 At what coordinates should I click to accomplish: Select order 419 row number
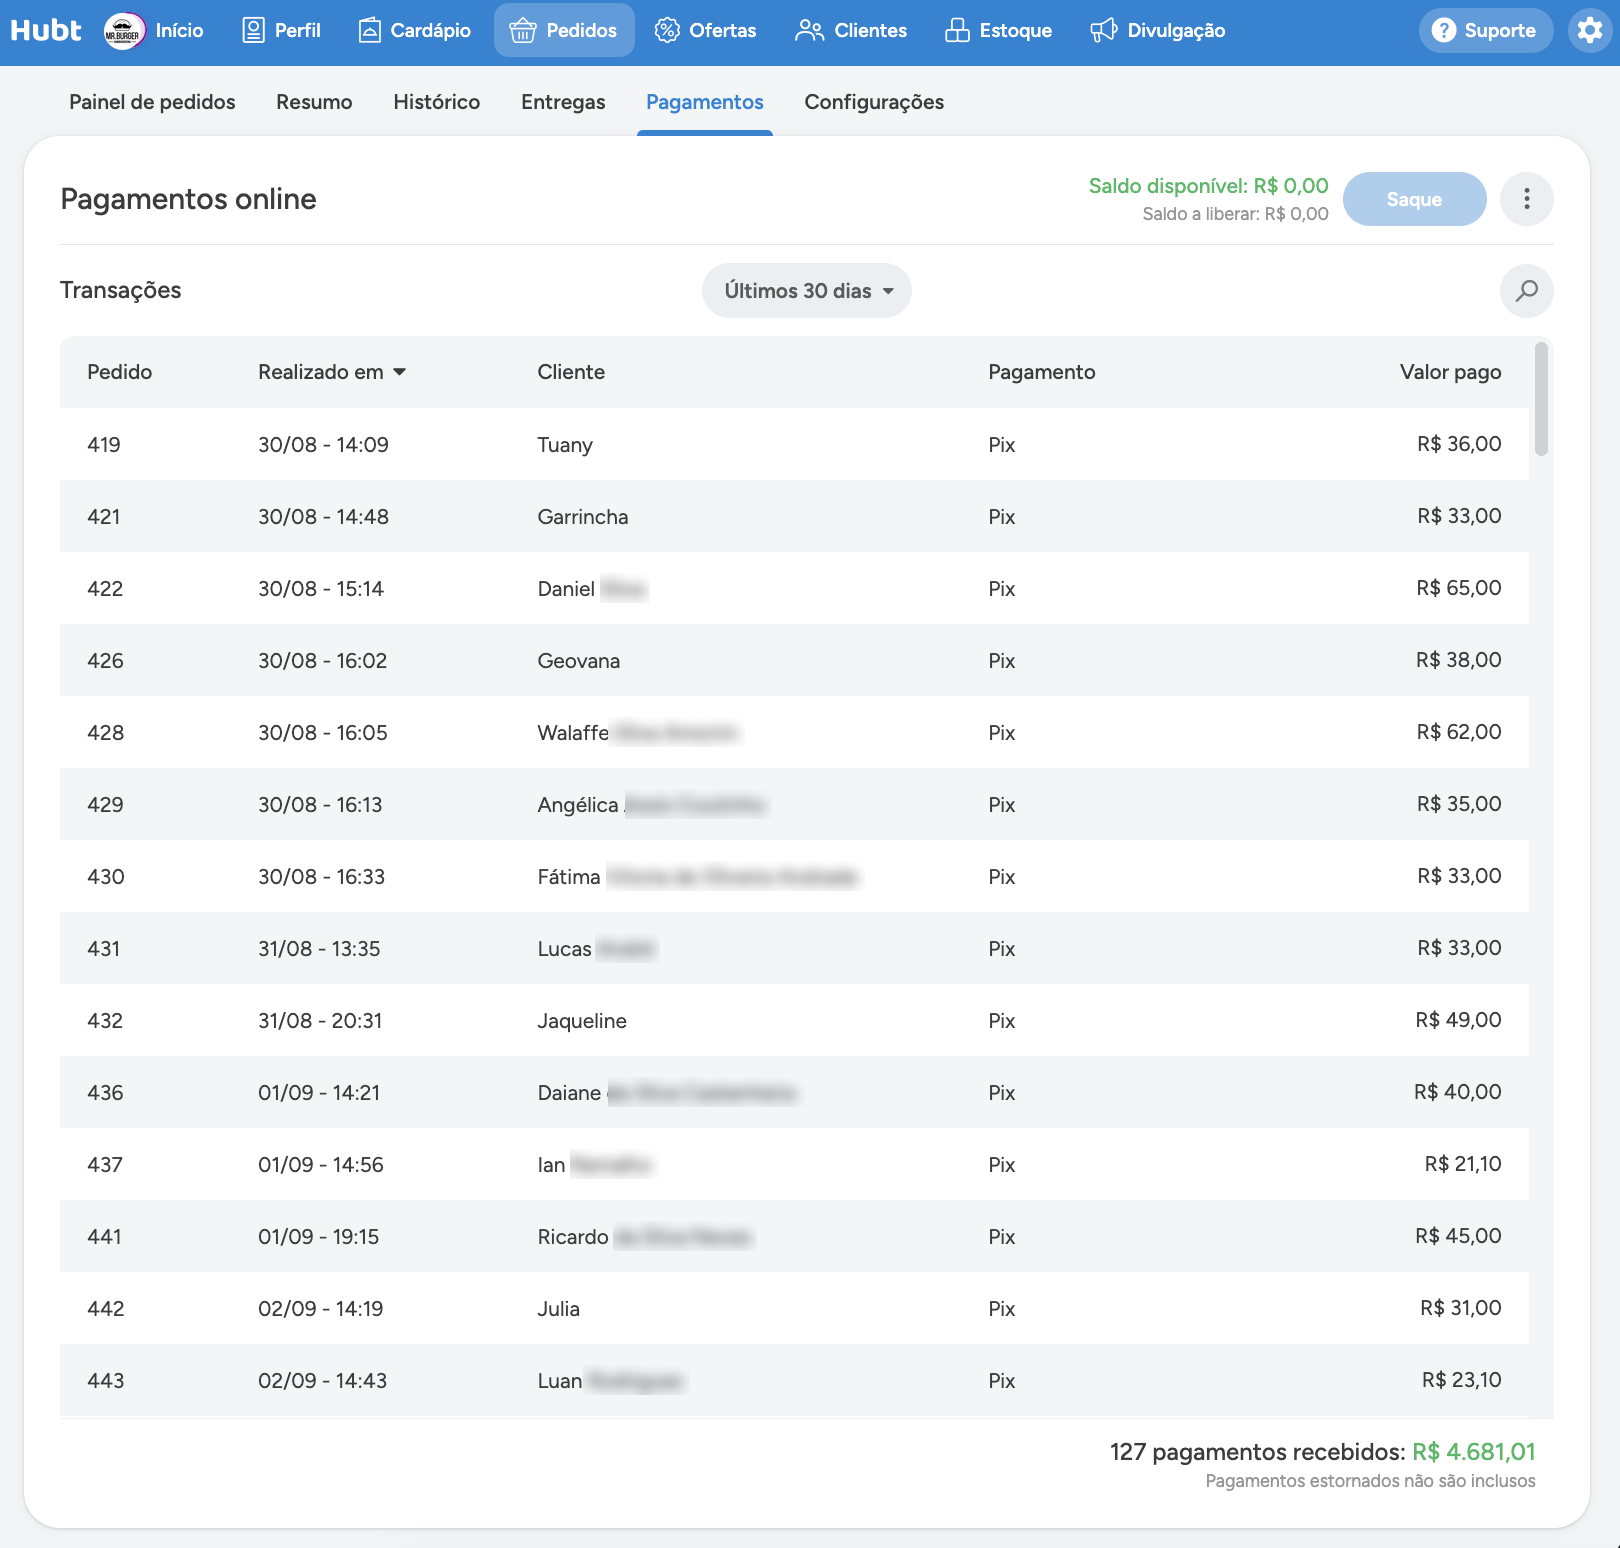[x=104, y=444]
